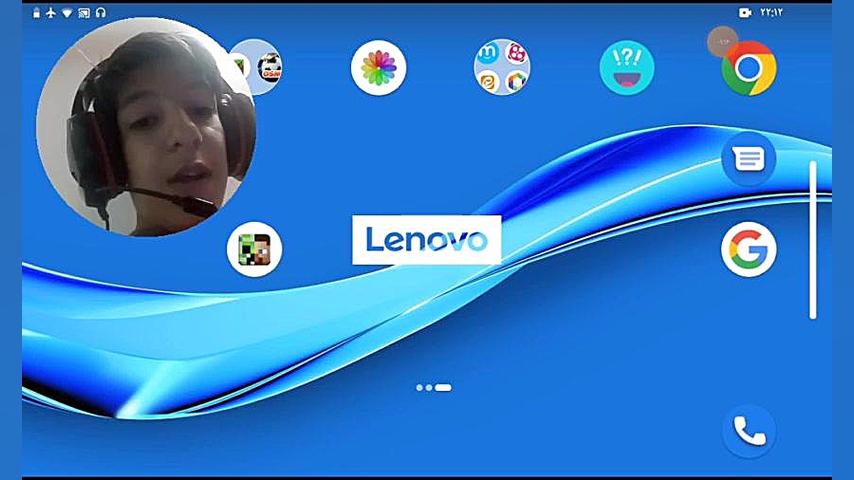The image size is (854, 480).
Task: Tap the battery status icon
Action: point(36,13)
